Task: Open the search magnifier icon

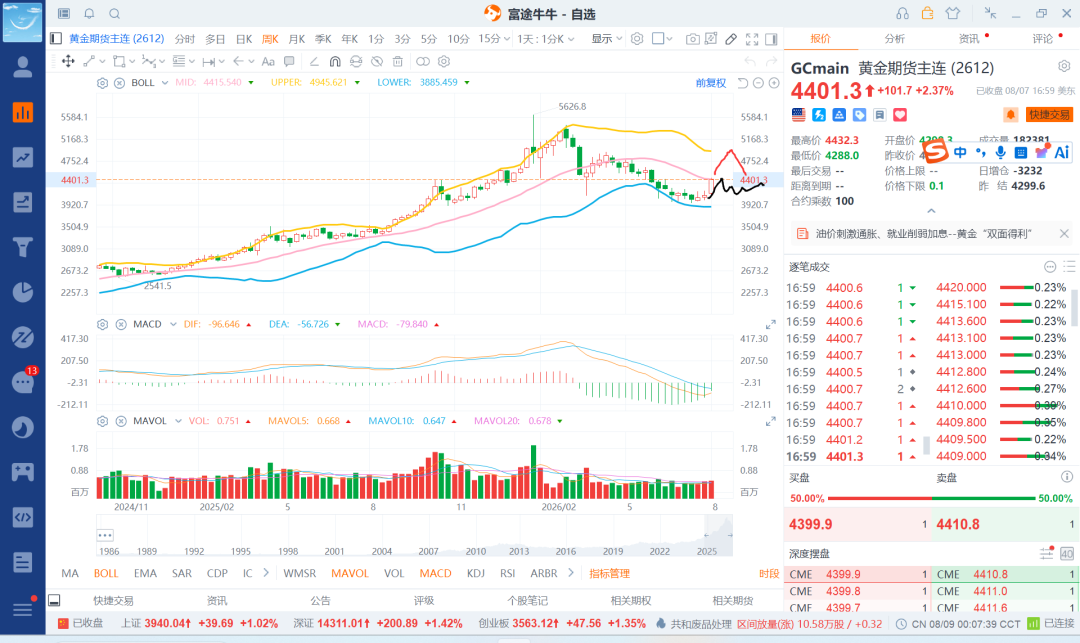Action: pos(114,14)
